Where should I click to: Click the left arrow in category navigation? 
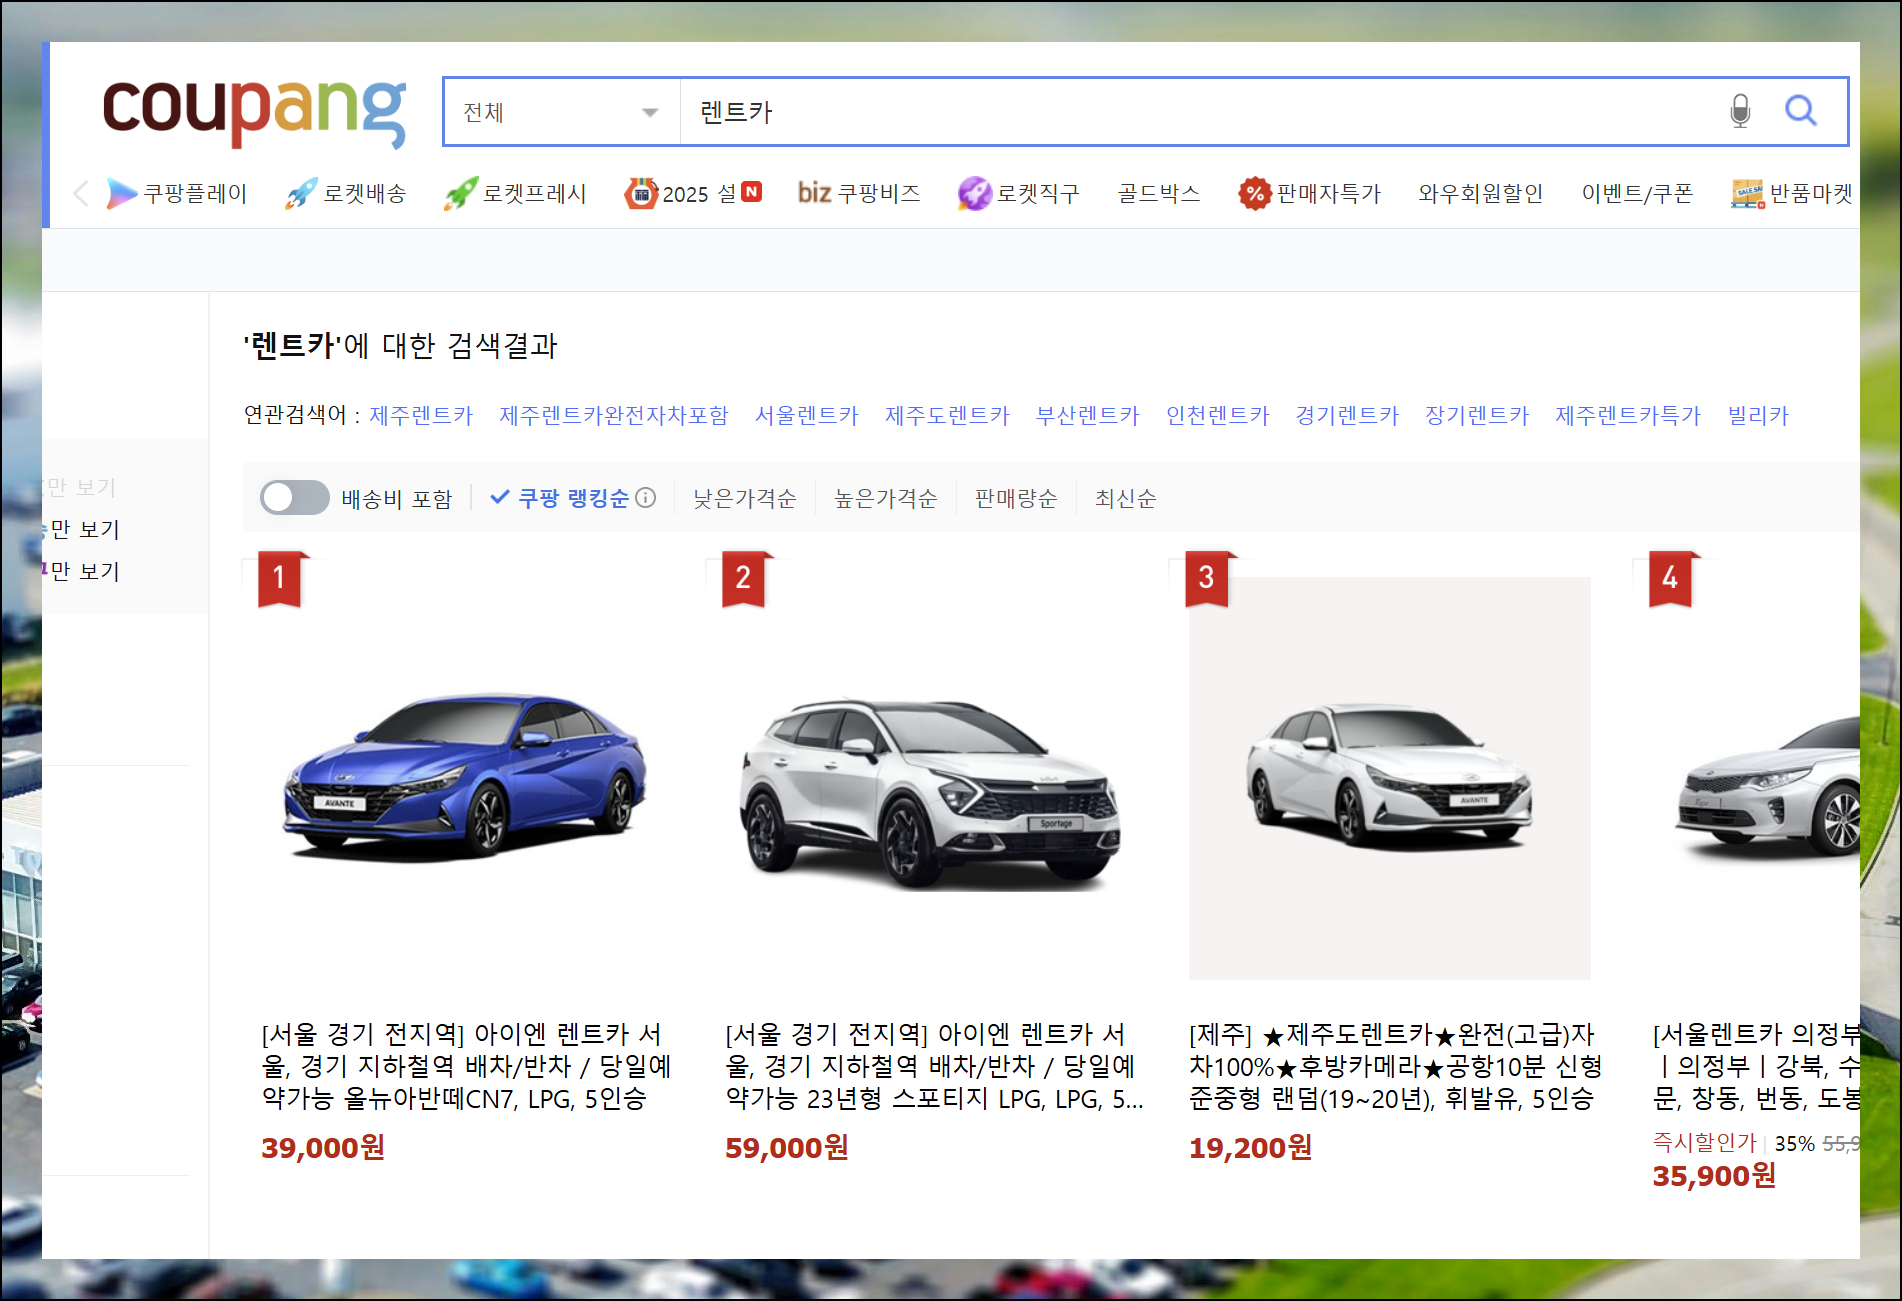pyautogui.click(x=81, y=194)
